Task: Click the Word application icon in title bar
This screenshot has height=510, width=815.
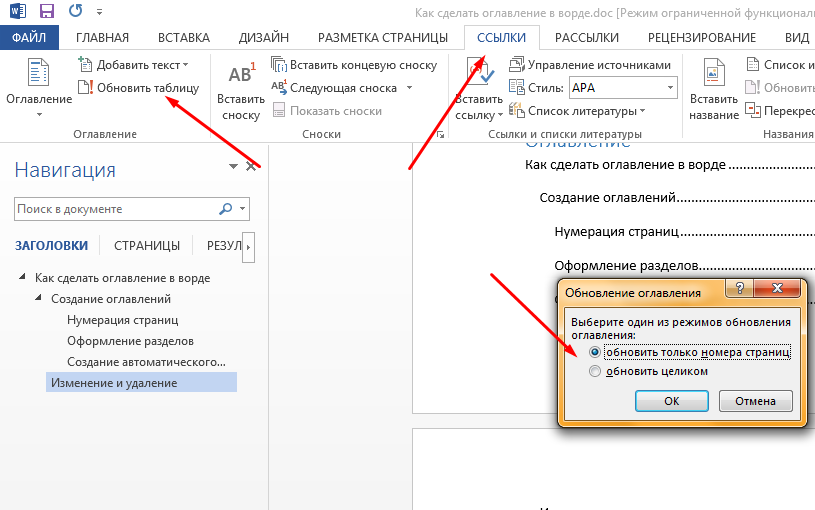Action: click(17, 11)
